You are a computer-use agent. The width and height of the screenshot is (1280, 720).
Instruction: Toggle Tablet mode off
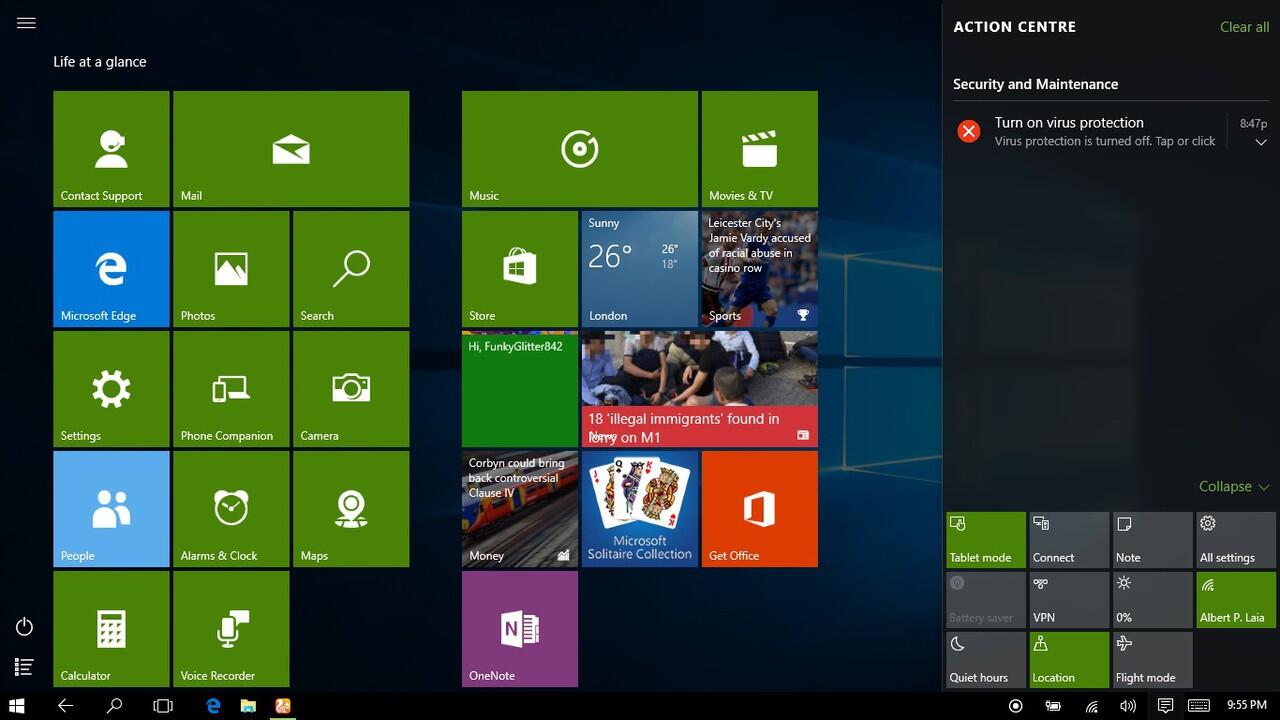(x=986, y=540)
